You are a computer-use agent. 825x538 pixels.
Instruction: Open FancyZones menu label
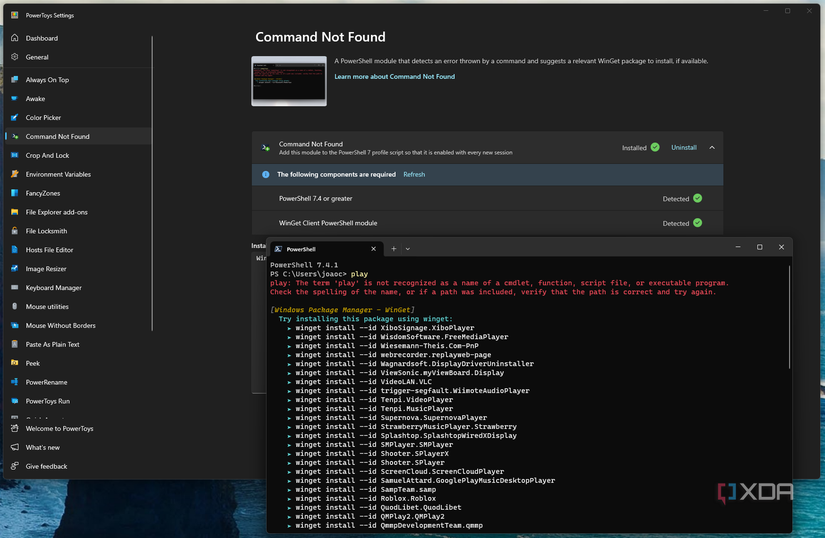pyautogui.click(x=43, y=193)
